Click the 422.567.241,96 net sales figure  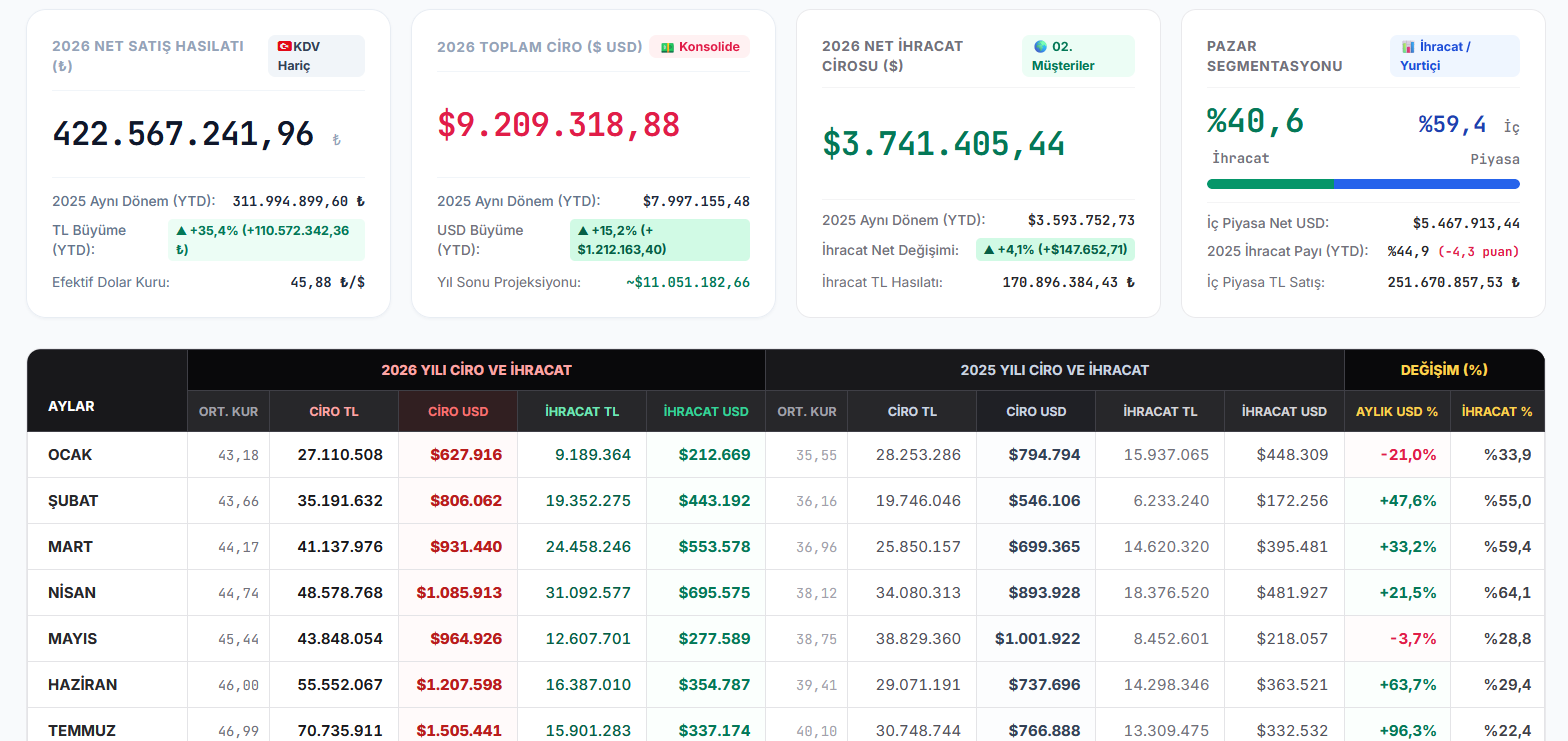tap(183, 134)
